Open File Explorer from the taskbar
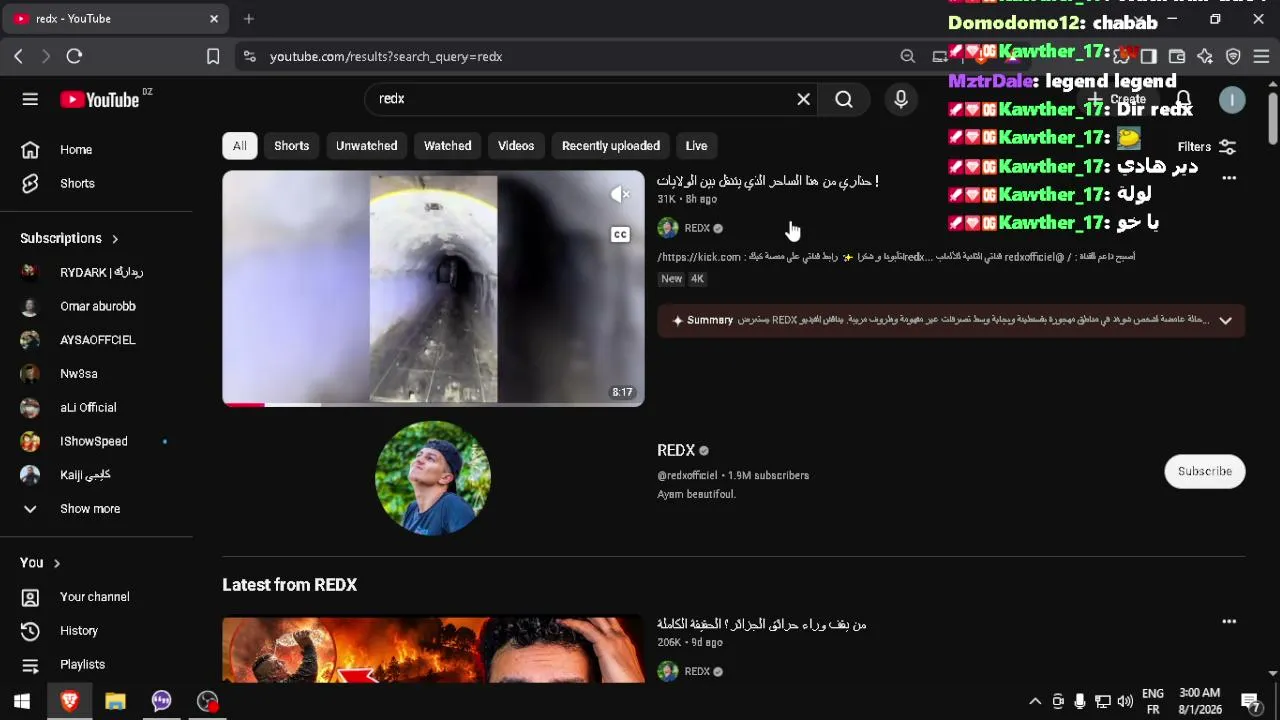Image resolution: width=1280 pixels, height=720 pixels. coord(115,701)
